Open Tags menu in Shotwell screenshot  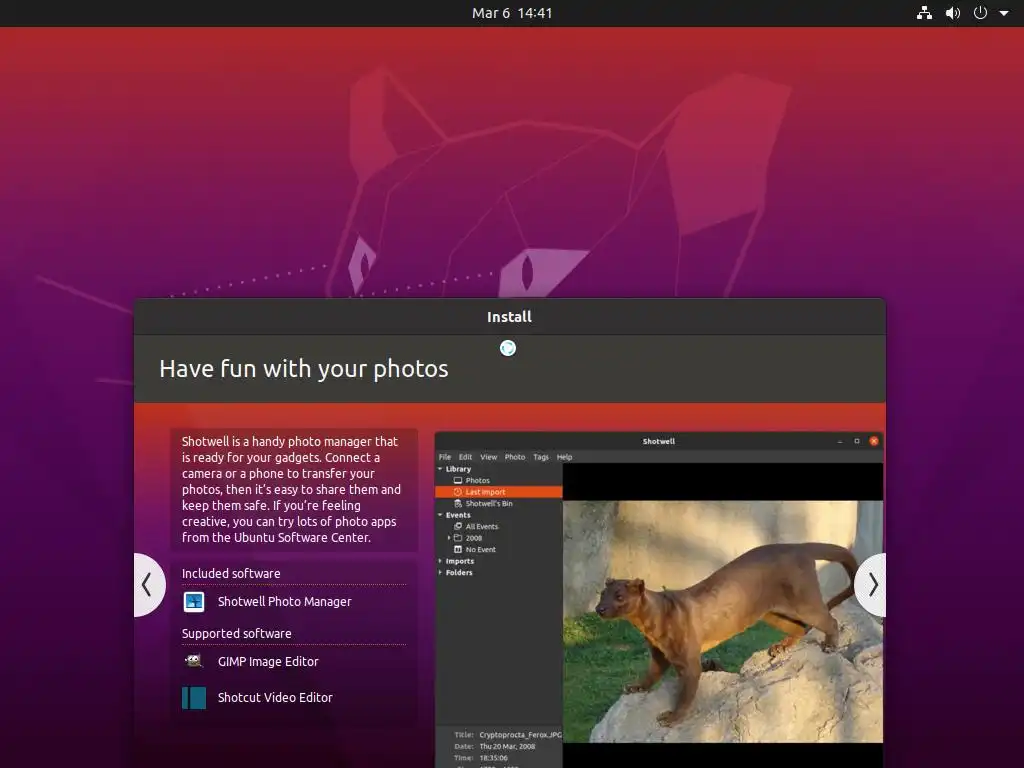(541, 457)
